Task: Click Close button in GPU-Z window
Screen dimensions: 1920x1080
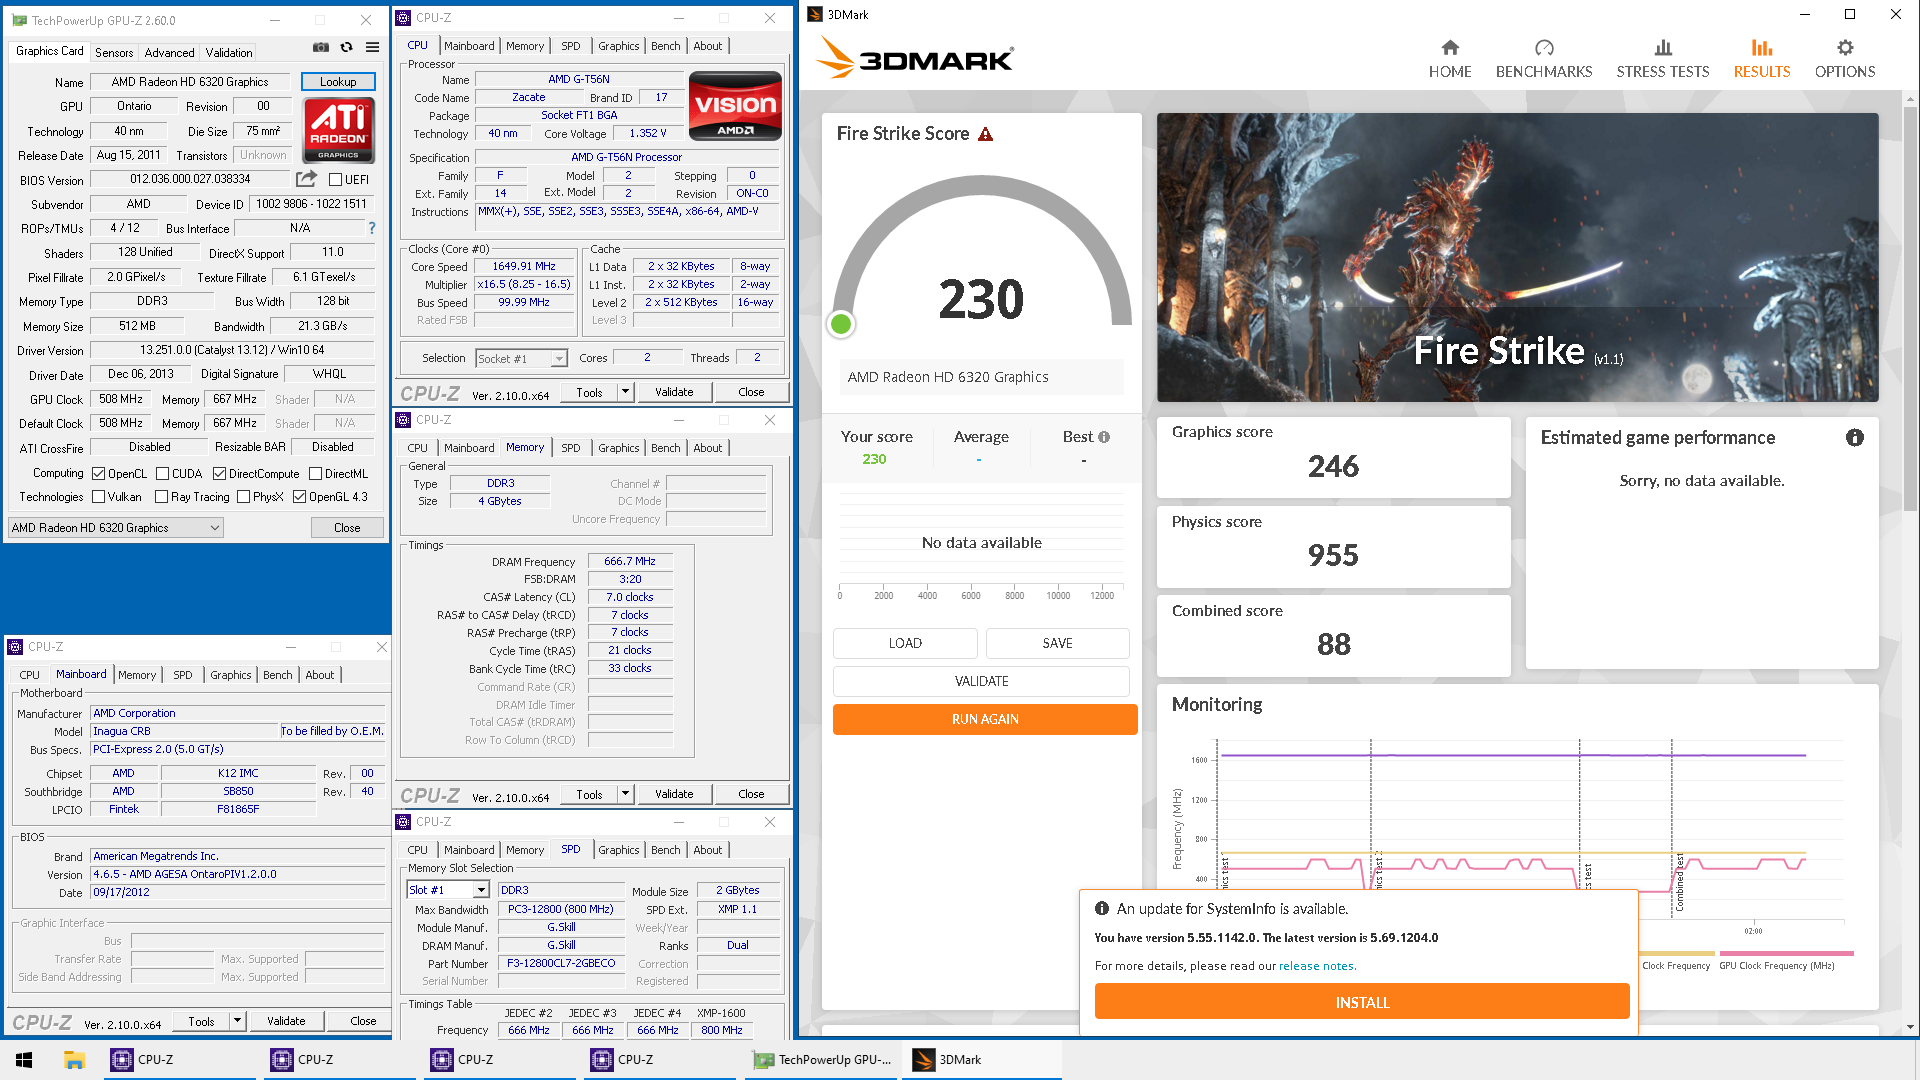Action: pyautogui.click(x=347, y=528)
